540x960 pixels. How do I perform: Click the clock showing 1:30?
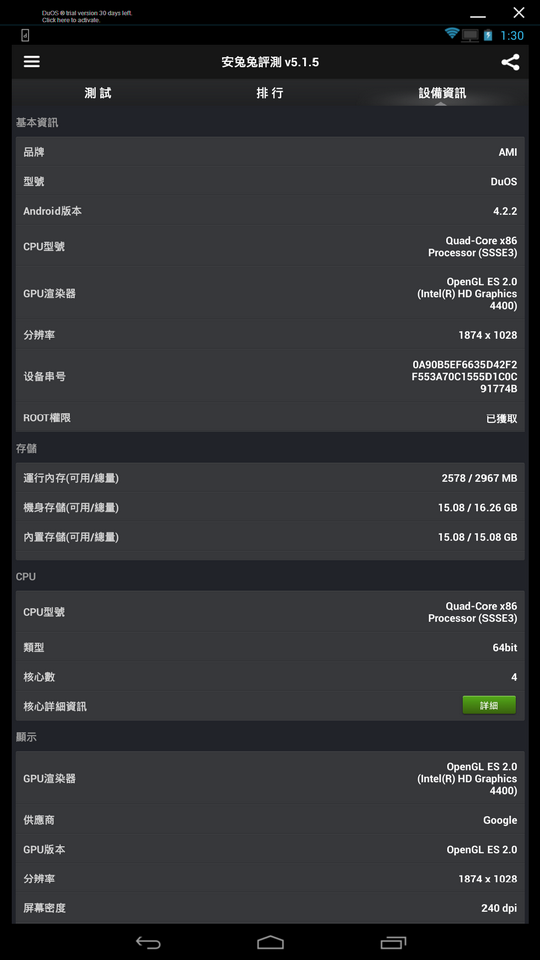click(512, 36)
